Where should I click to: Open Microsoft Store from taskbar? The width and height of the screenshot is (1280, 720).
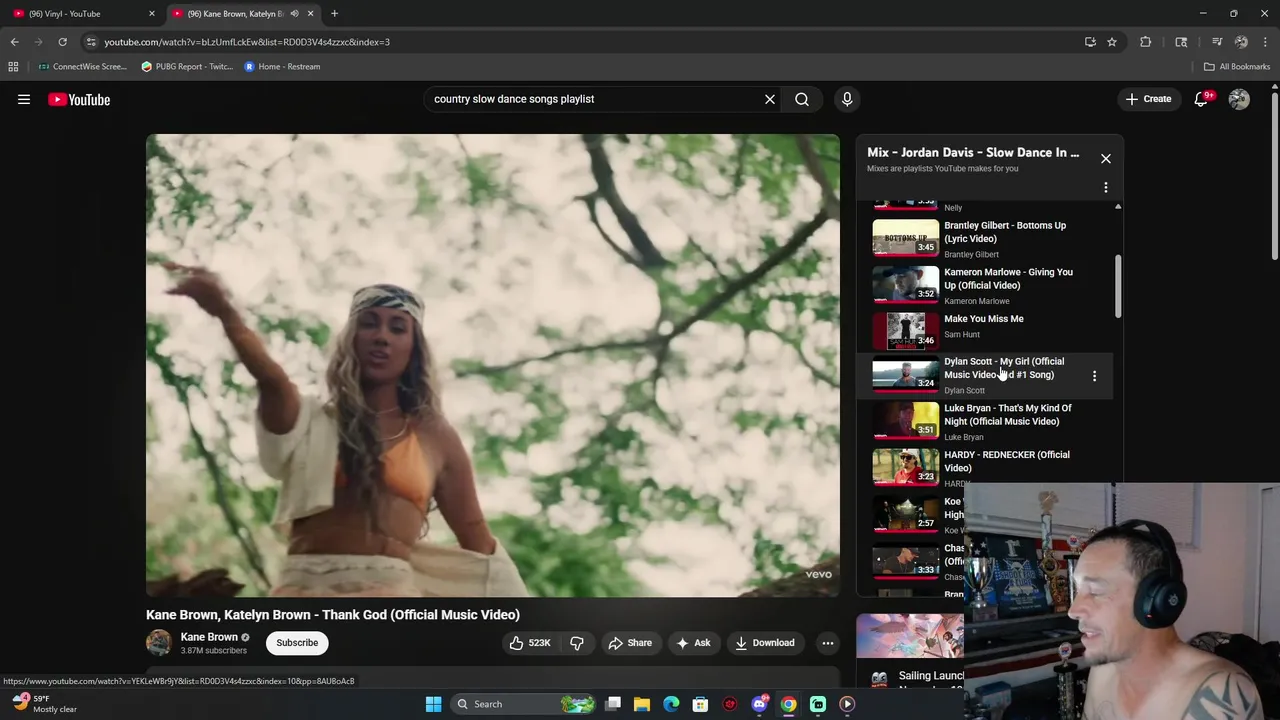tap(700, 704)
